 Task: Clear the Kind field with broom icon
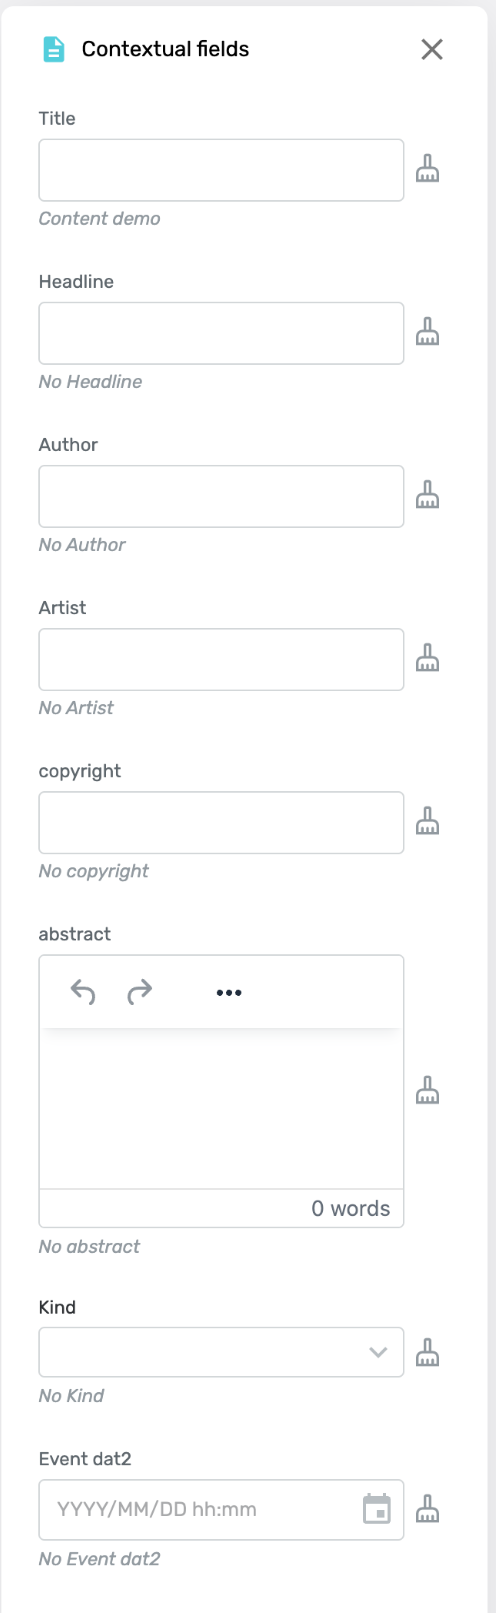(427, 1353)
